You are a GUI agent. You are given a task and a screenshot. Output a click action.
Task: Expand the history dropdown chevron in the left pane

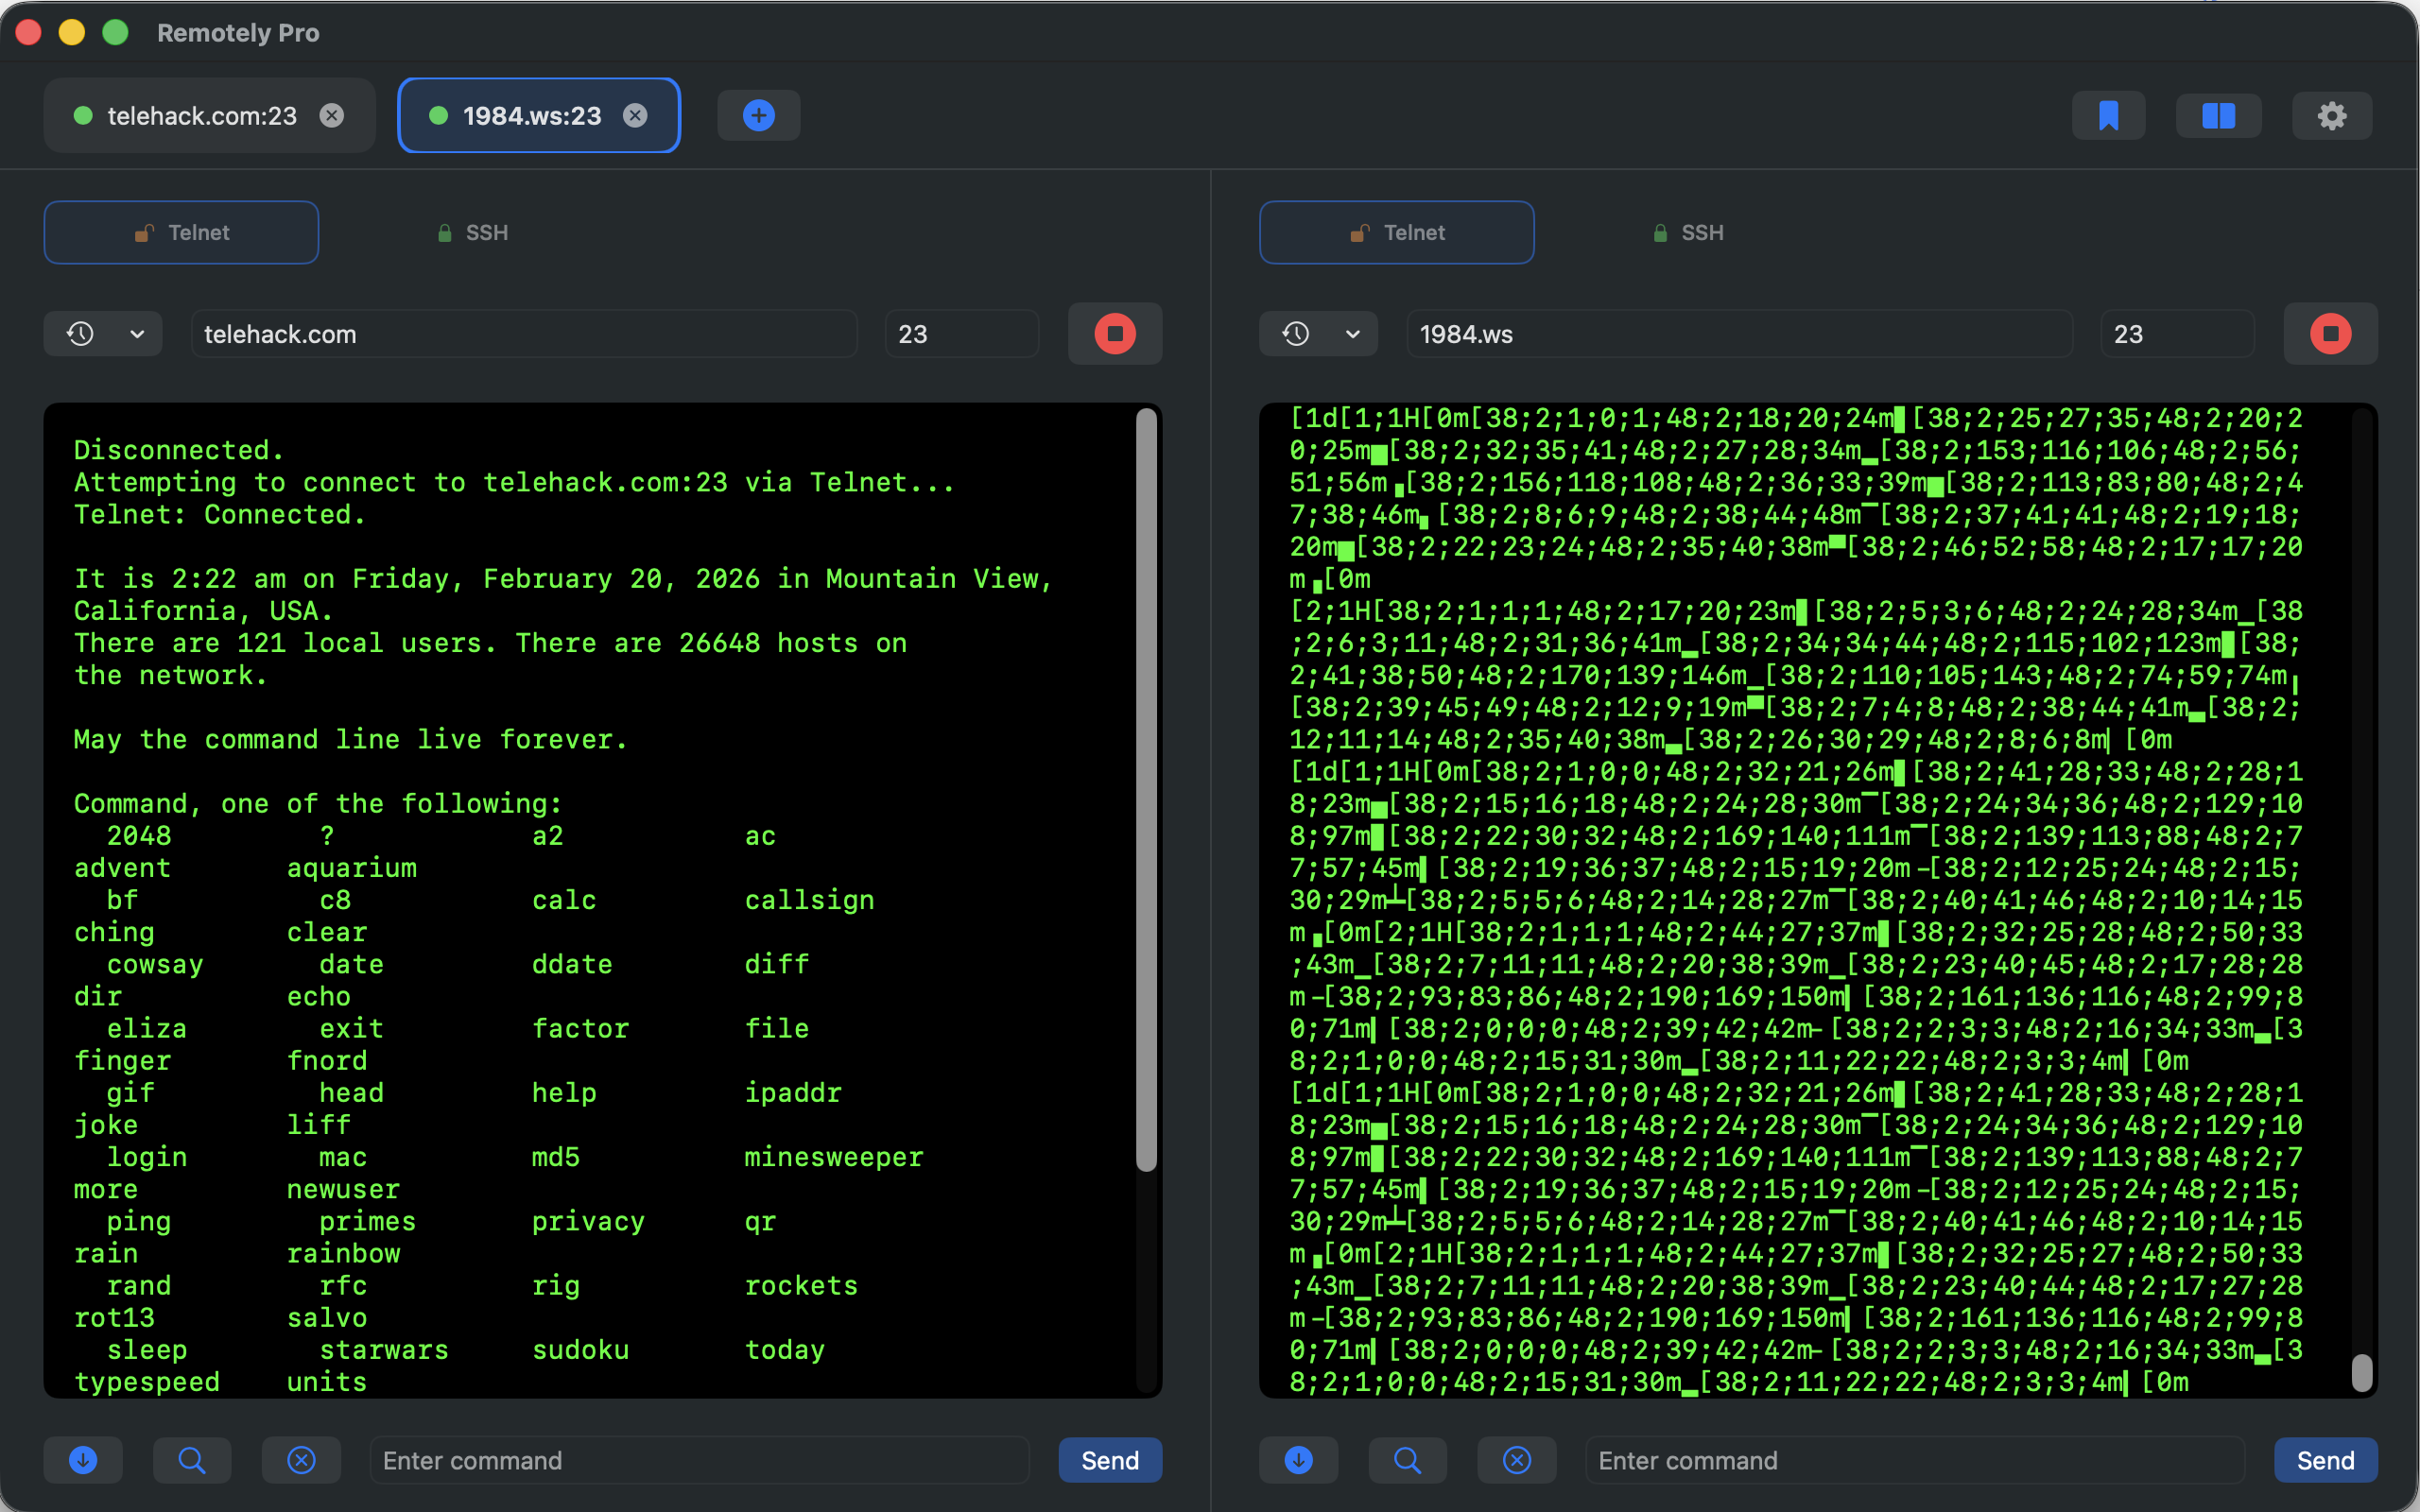[137, 334]
